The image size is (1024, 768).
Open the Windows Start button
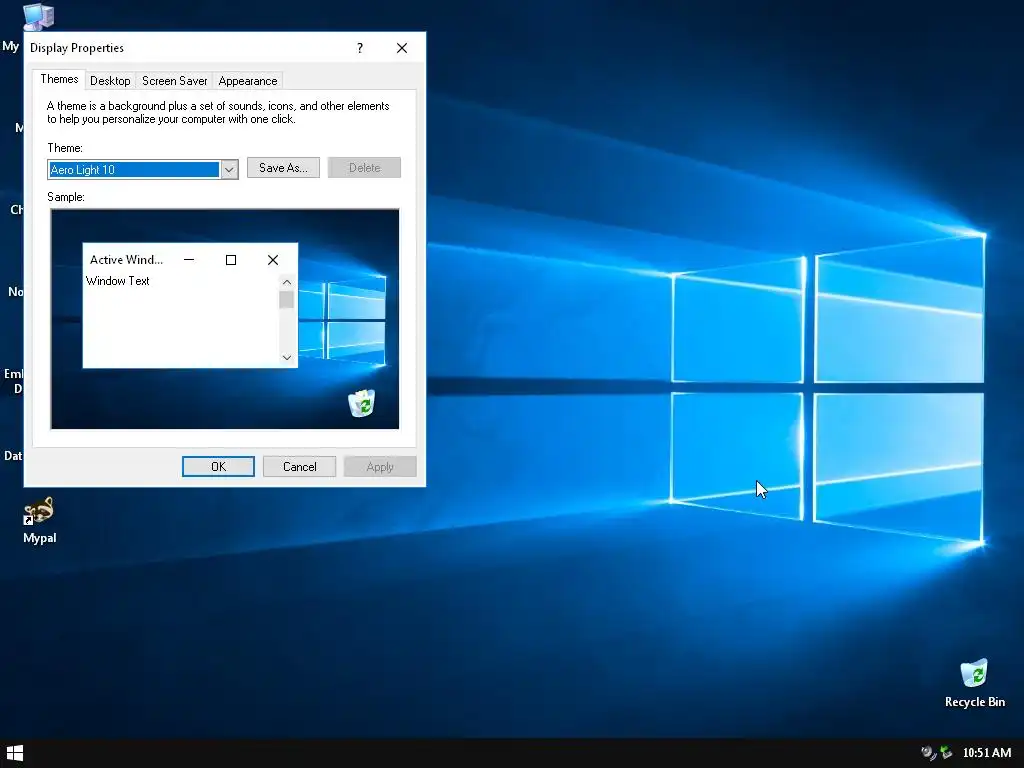point(14,753)
